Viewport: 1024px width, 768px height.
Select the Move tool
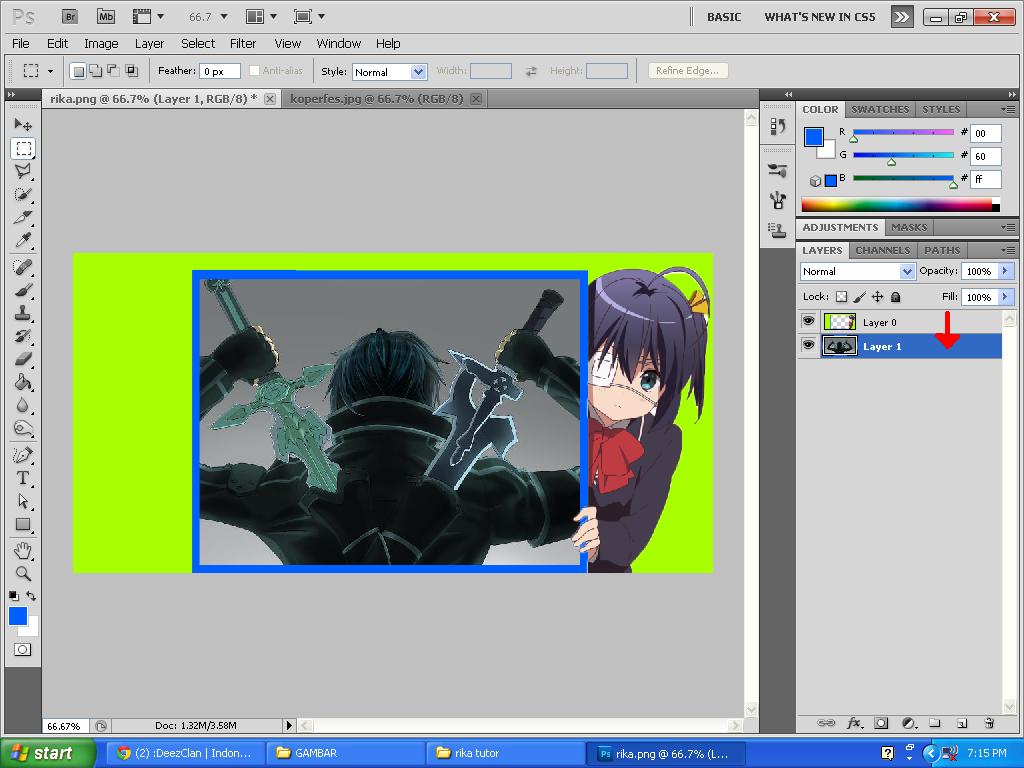pos(23,124)
